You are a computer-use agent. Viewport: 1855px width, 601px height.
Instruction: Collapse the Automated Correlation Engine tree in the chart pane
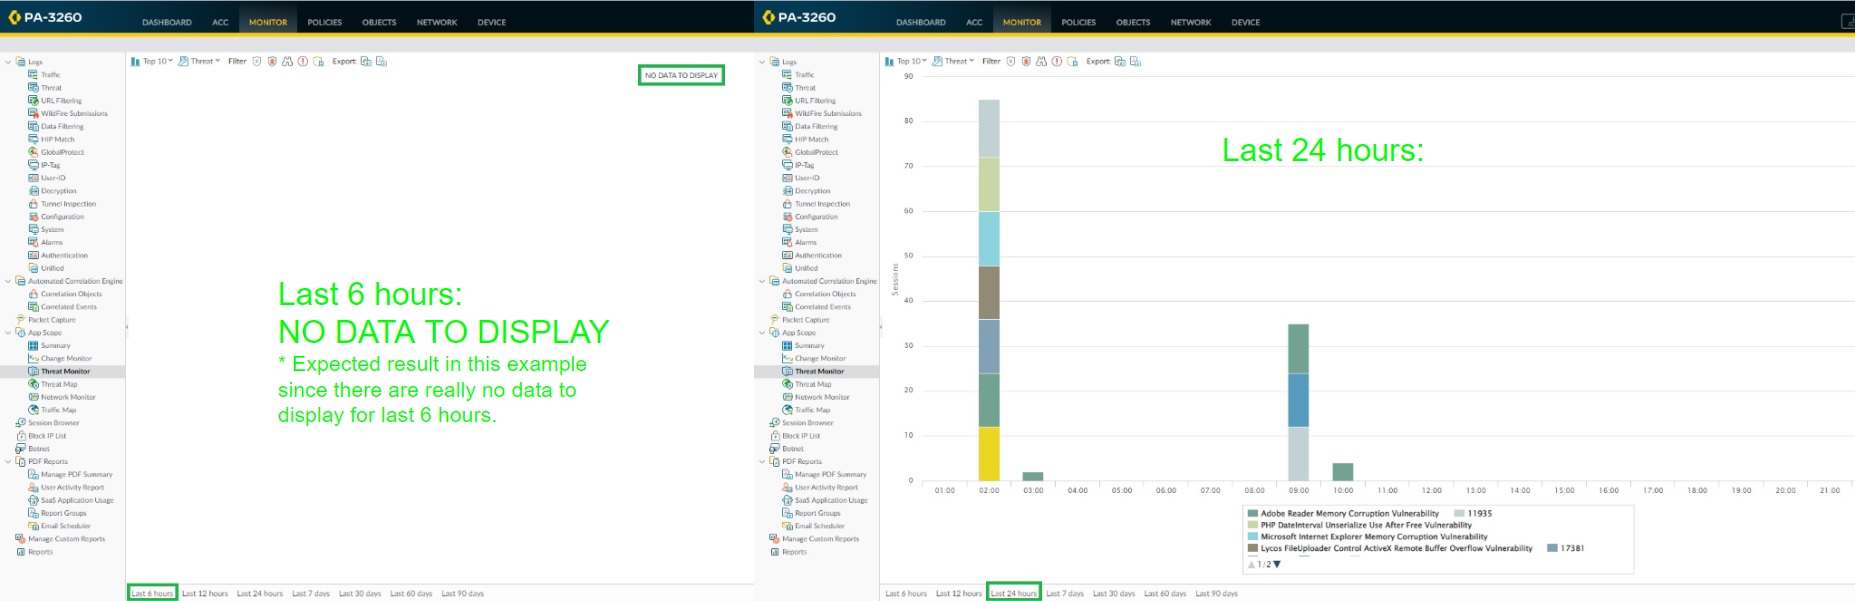pyautogui.click(x=762, y=281)
